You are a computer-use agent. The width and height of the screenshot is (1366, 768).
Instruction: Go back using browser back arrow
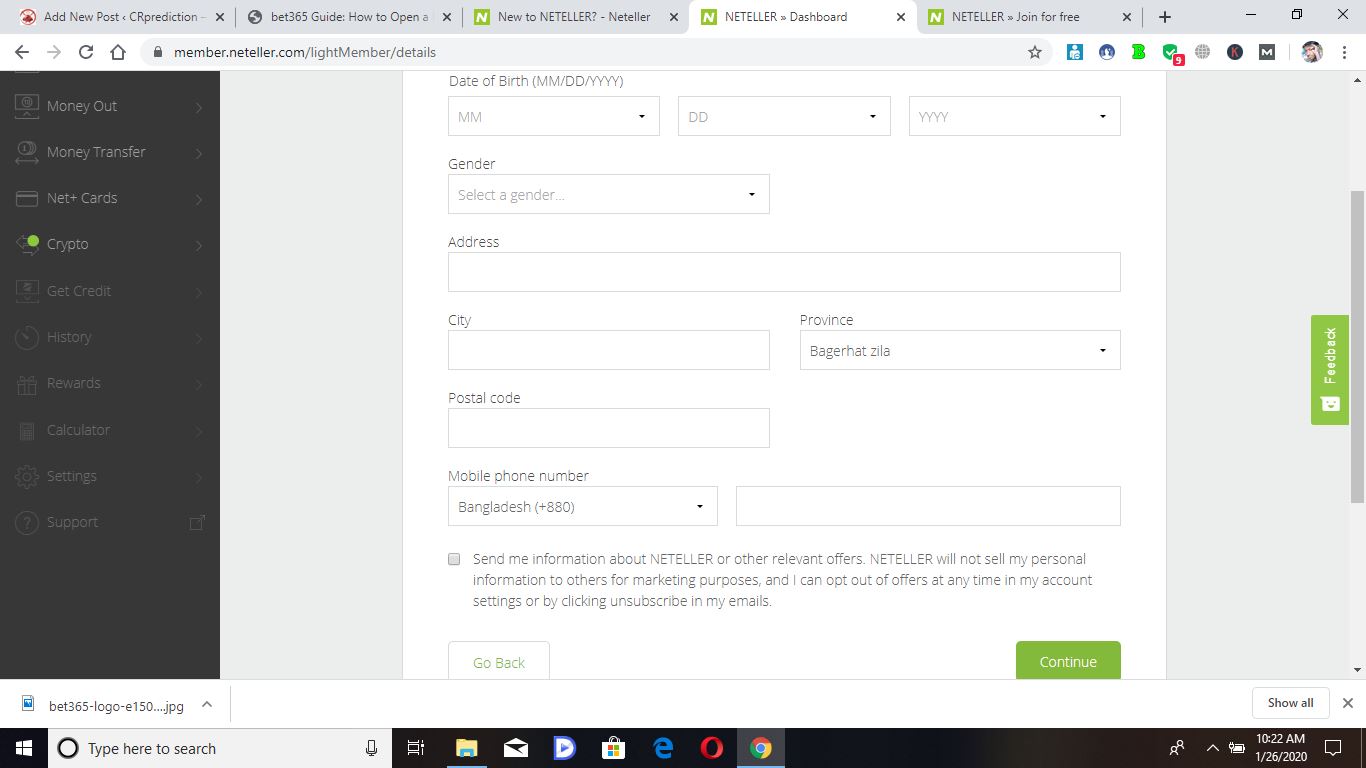coord(22,52)
